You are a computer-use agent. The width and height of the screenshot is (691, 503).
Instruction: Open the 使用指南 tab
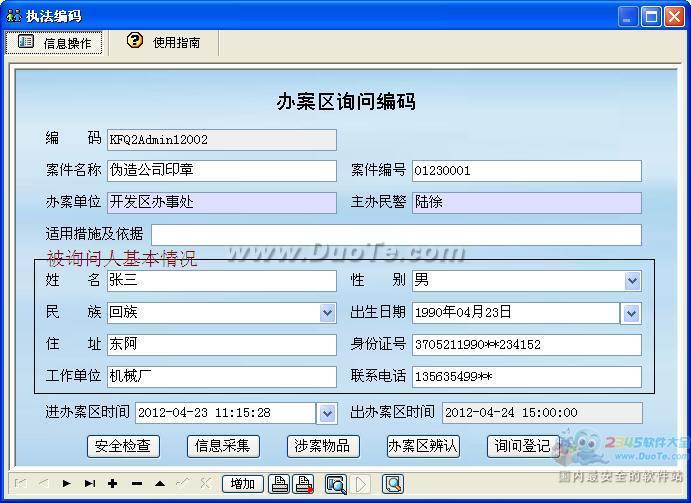point(164,42)
